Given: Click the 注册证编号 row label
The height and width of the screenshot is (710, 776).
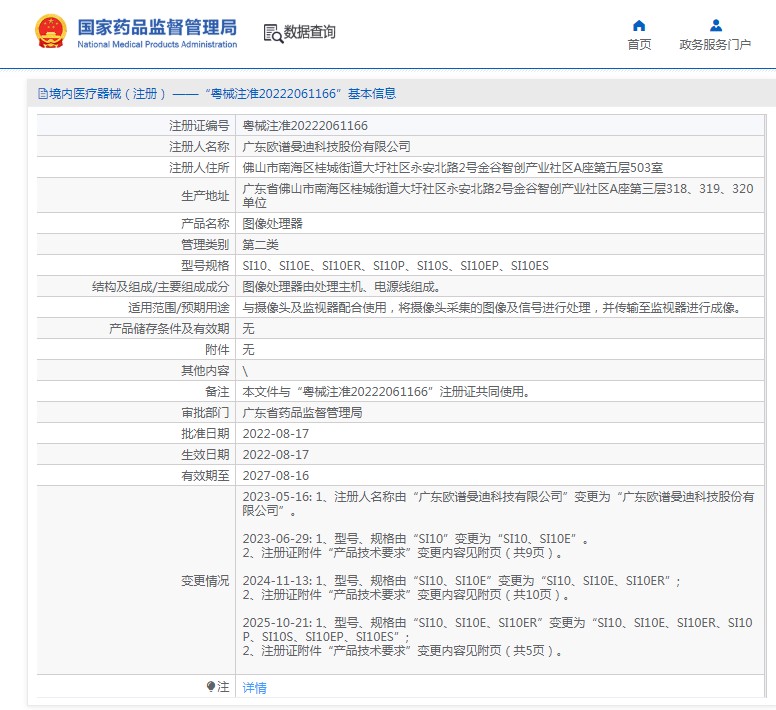Looking at the screenshot, I should click(199, 126).
